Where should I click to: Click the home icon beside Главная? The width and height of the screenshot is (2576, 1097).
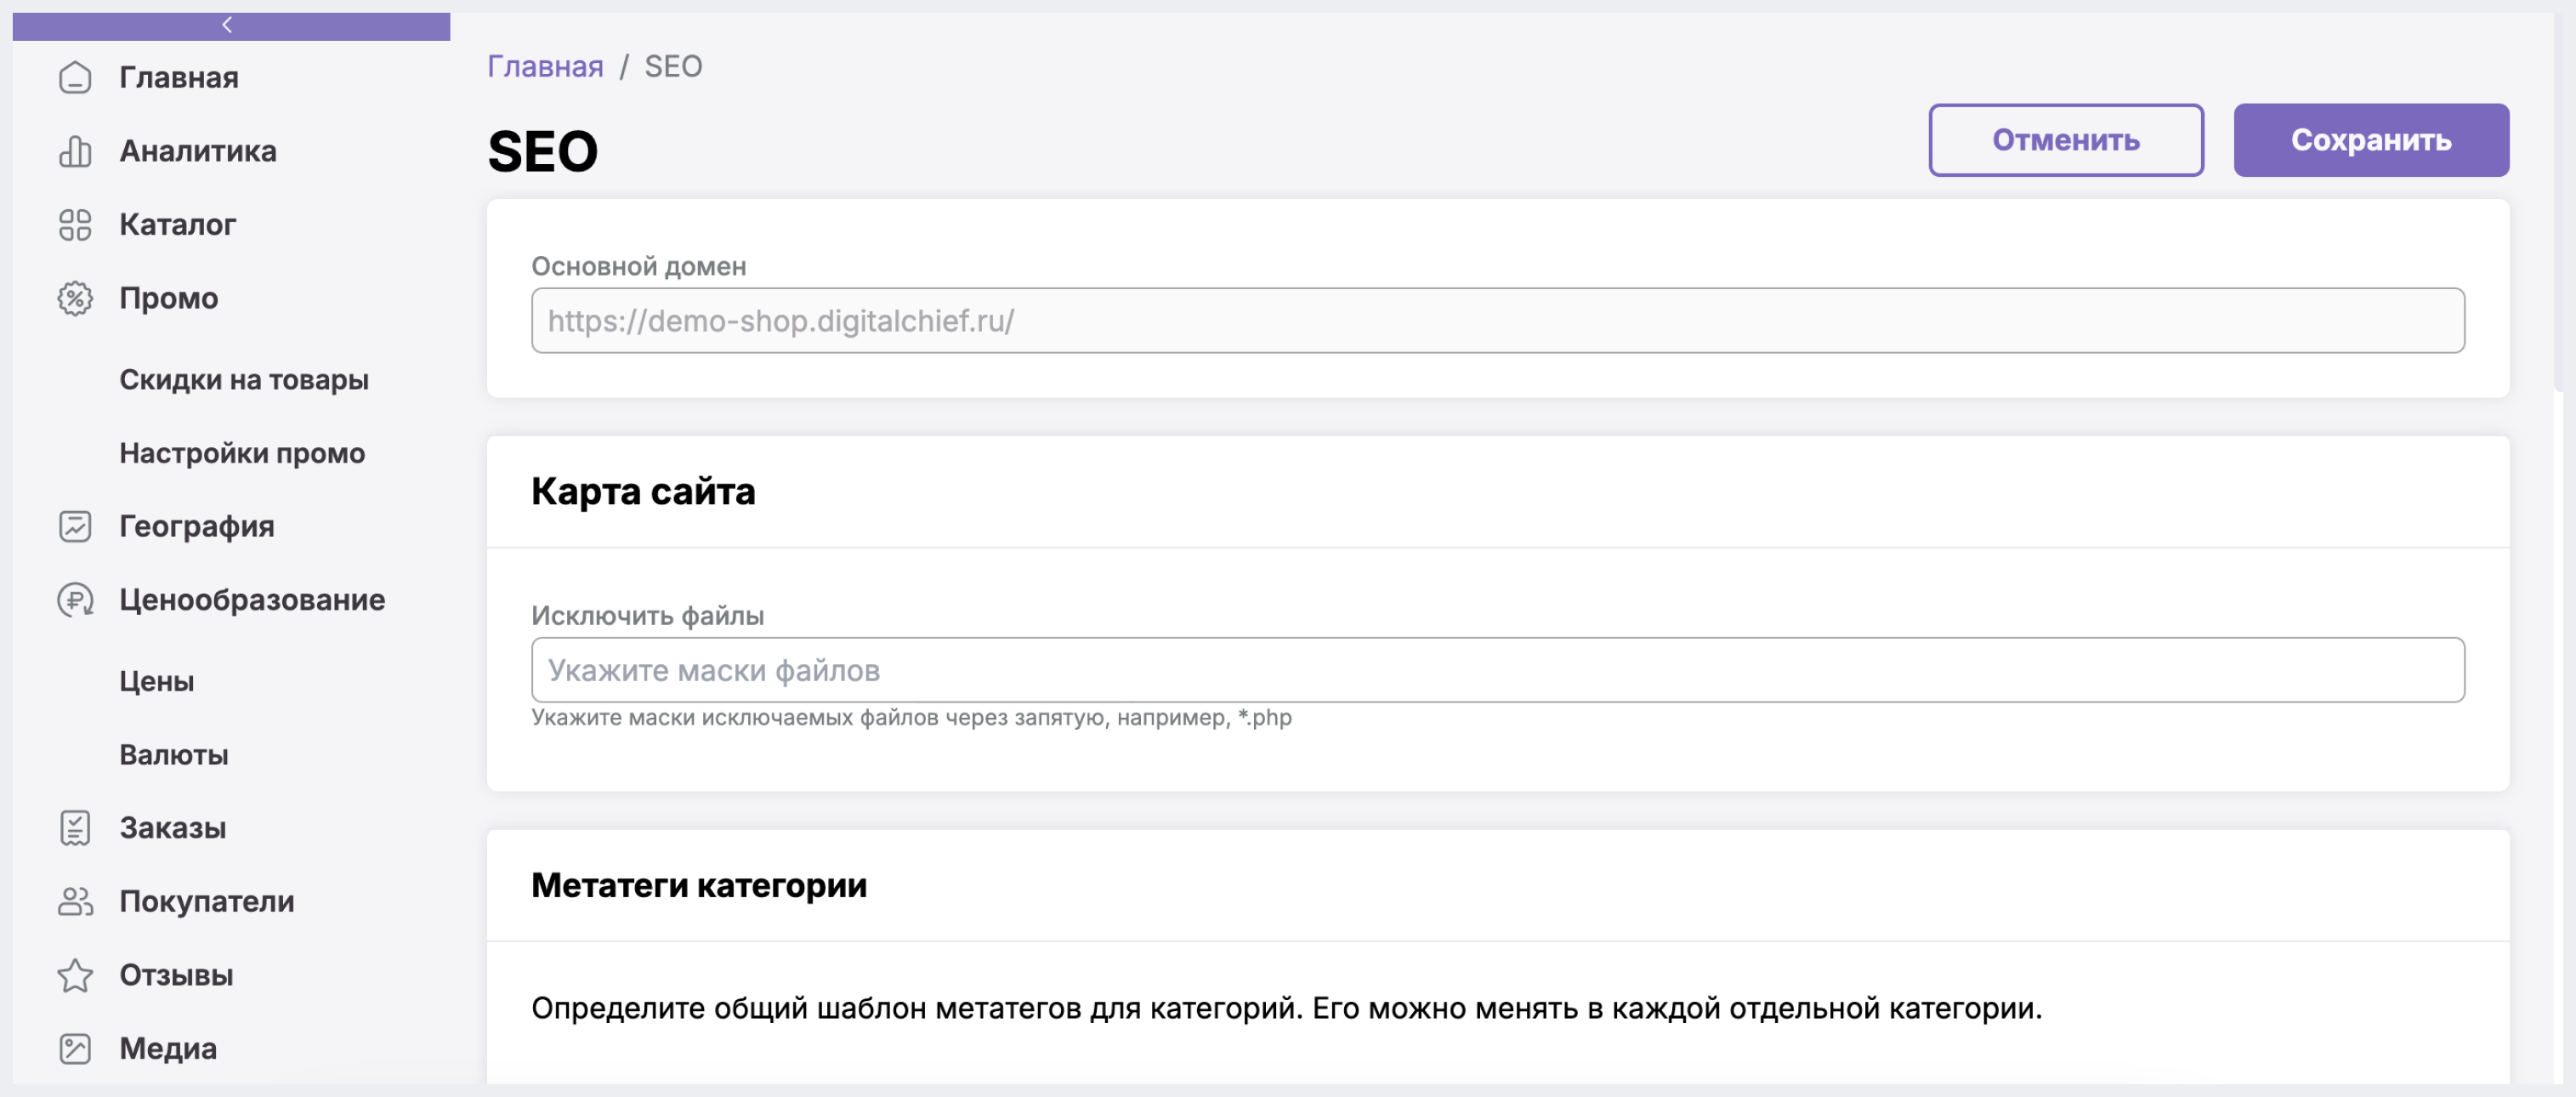point(75,77)
